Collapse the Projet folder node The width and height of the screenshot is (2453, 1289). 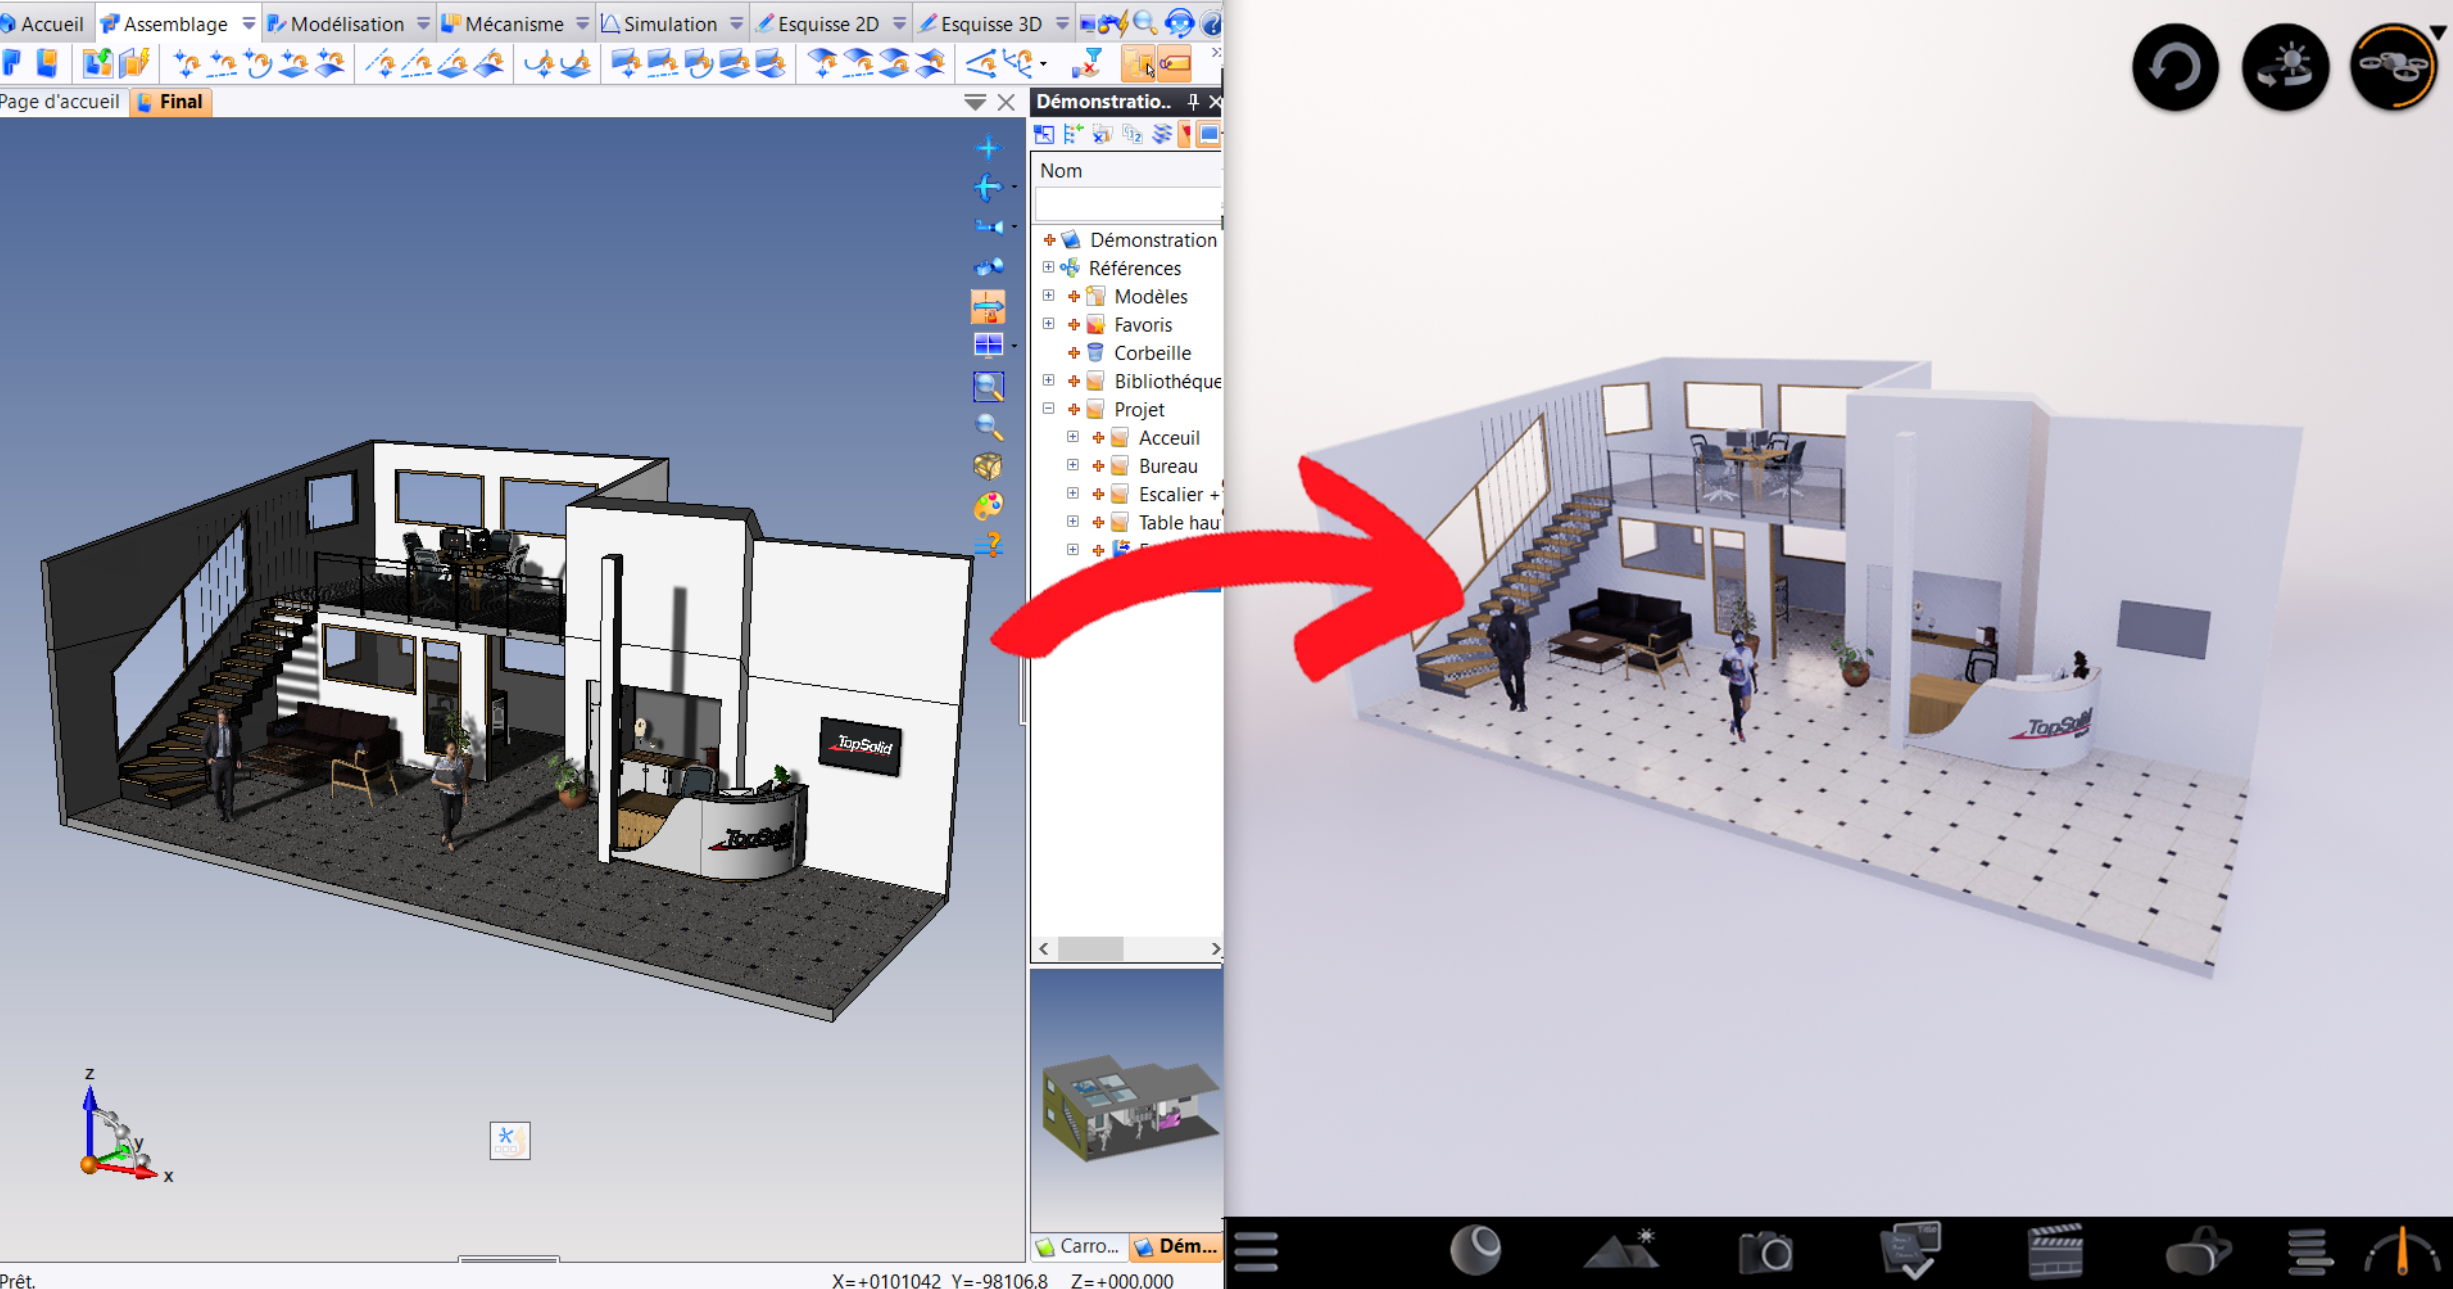[1048, 408]
